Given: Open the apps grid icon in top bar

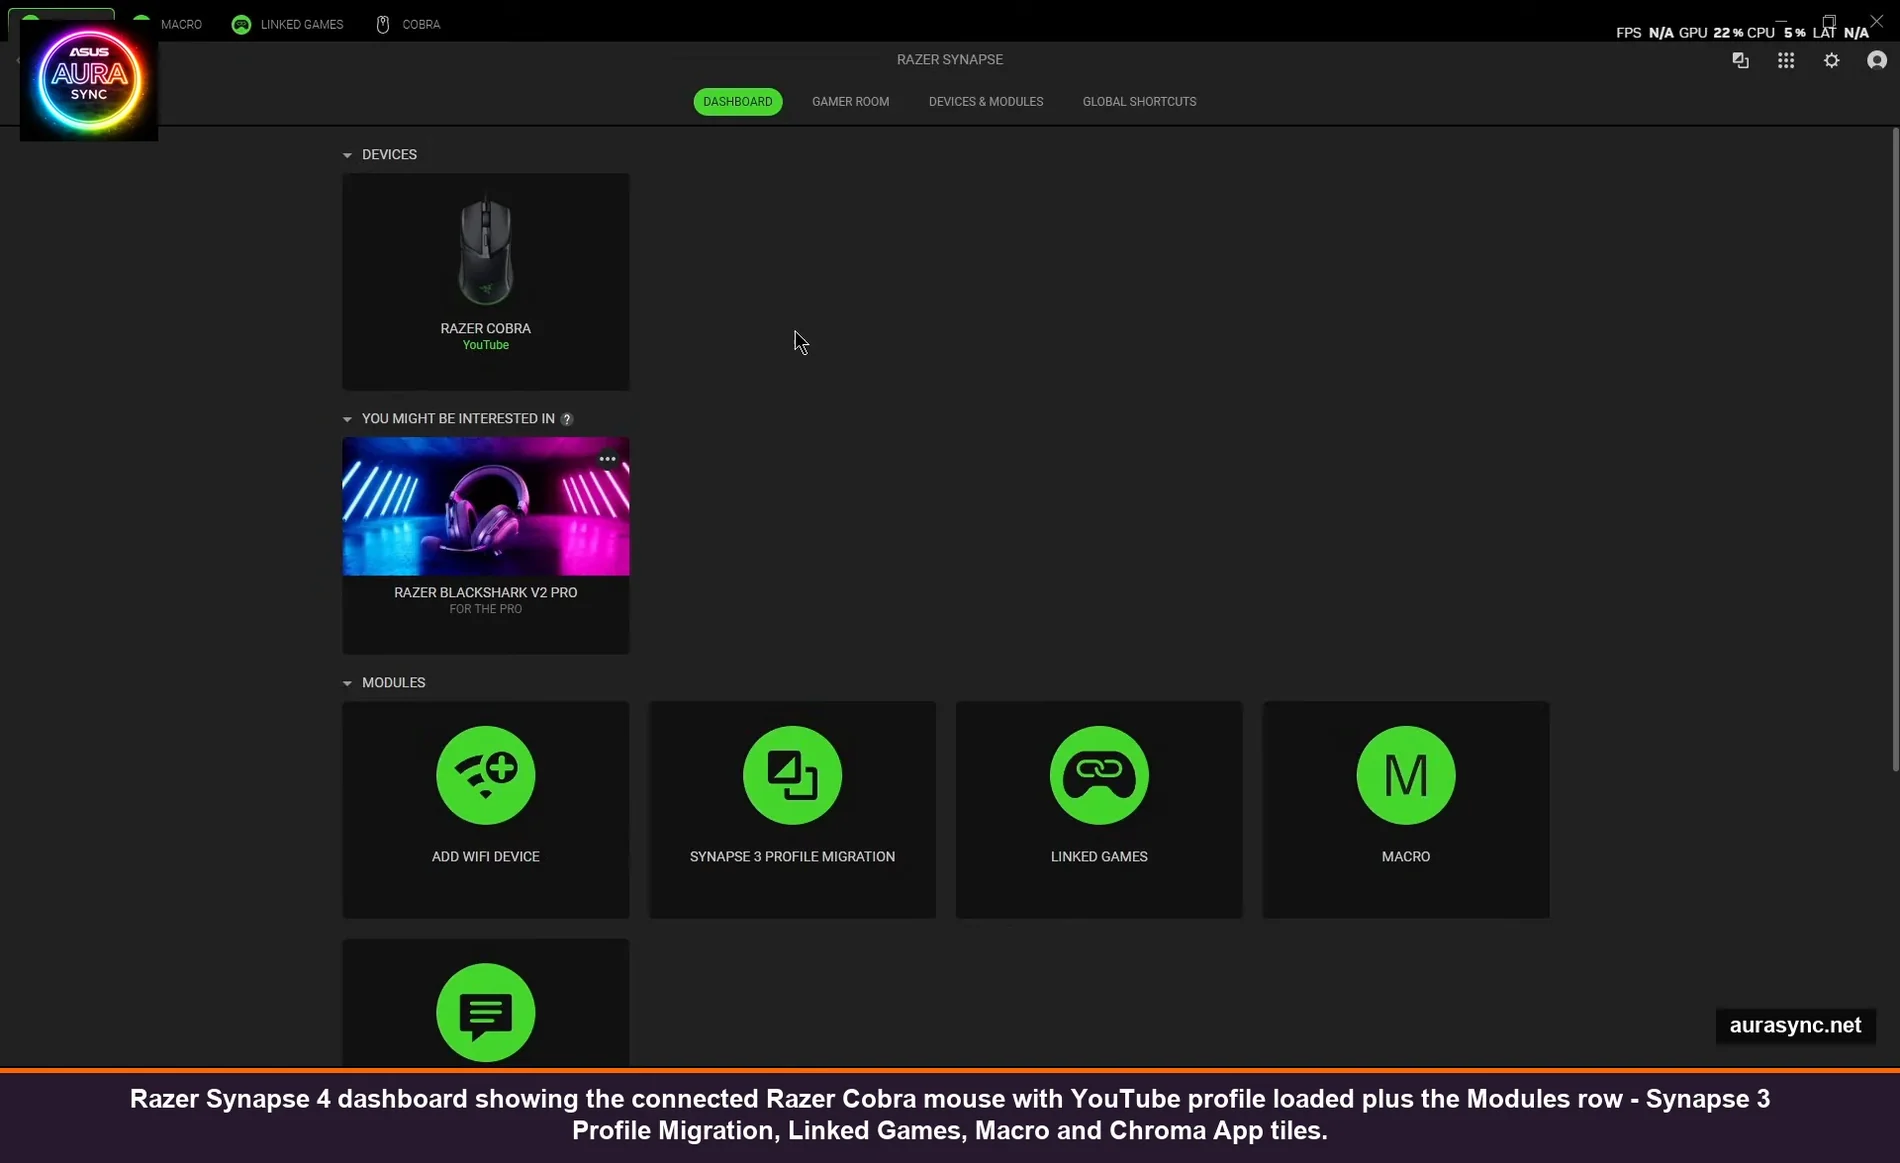Looking at the screenshot, I should click(1786, 60).
